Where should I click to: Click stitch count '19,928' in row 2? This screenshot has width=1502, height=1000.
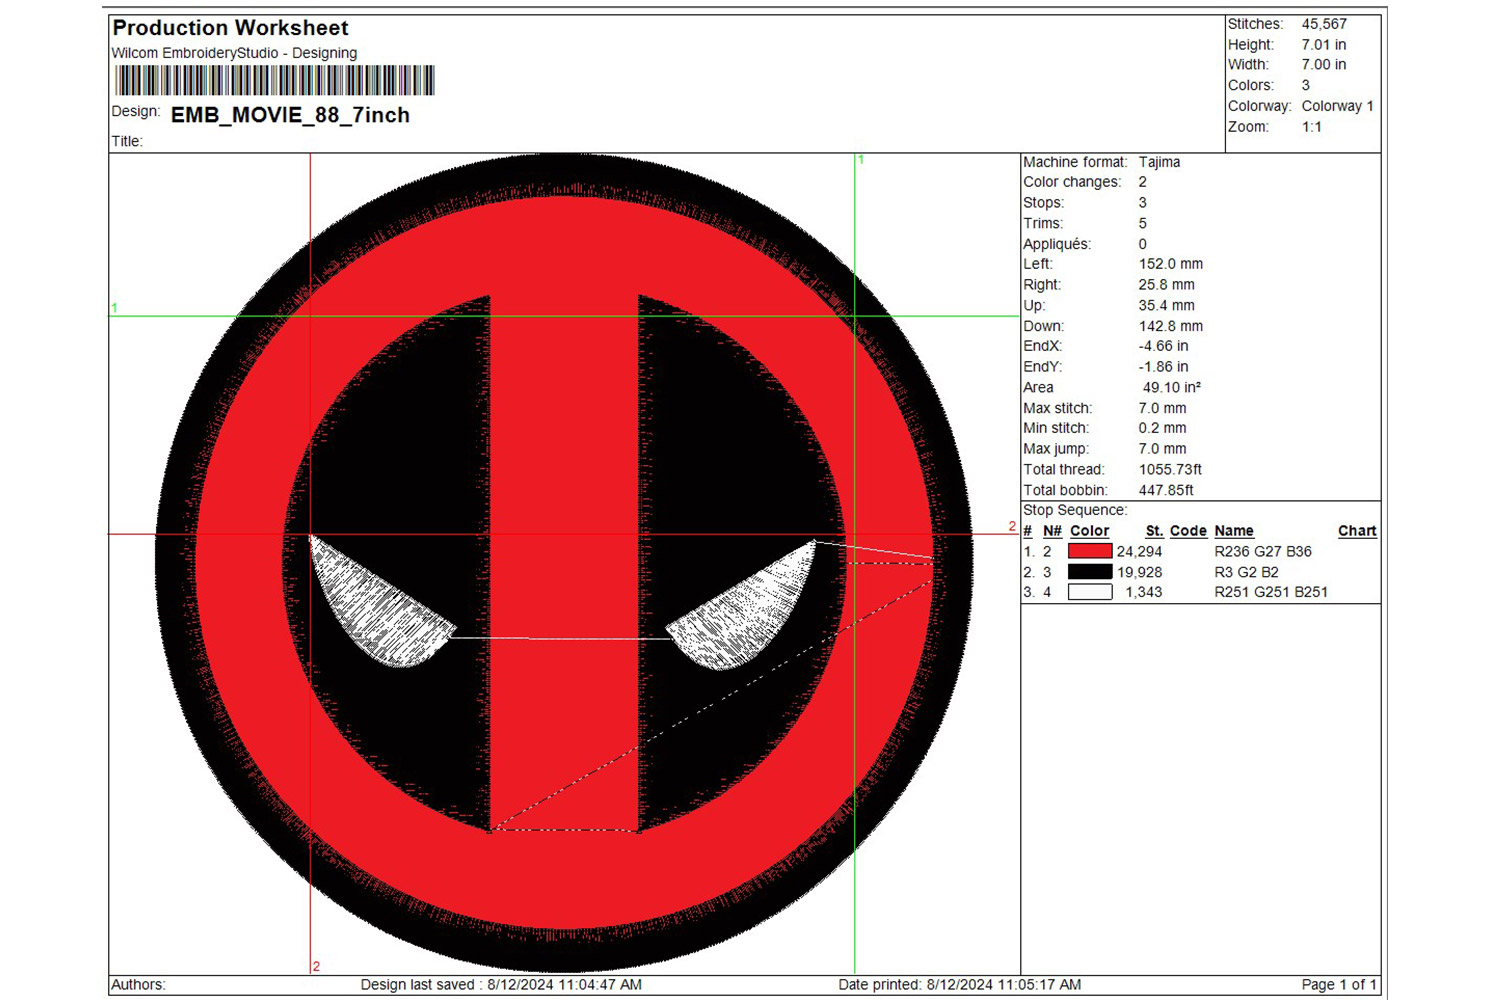click(1139, 572)
